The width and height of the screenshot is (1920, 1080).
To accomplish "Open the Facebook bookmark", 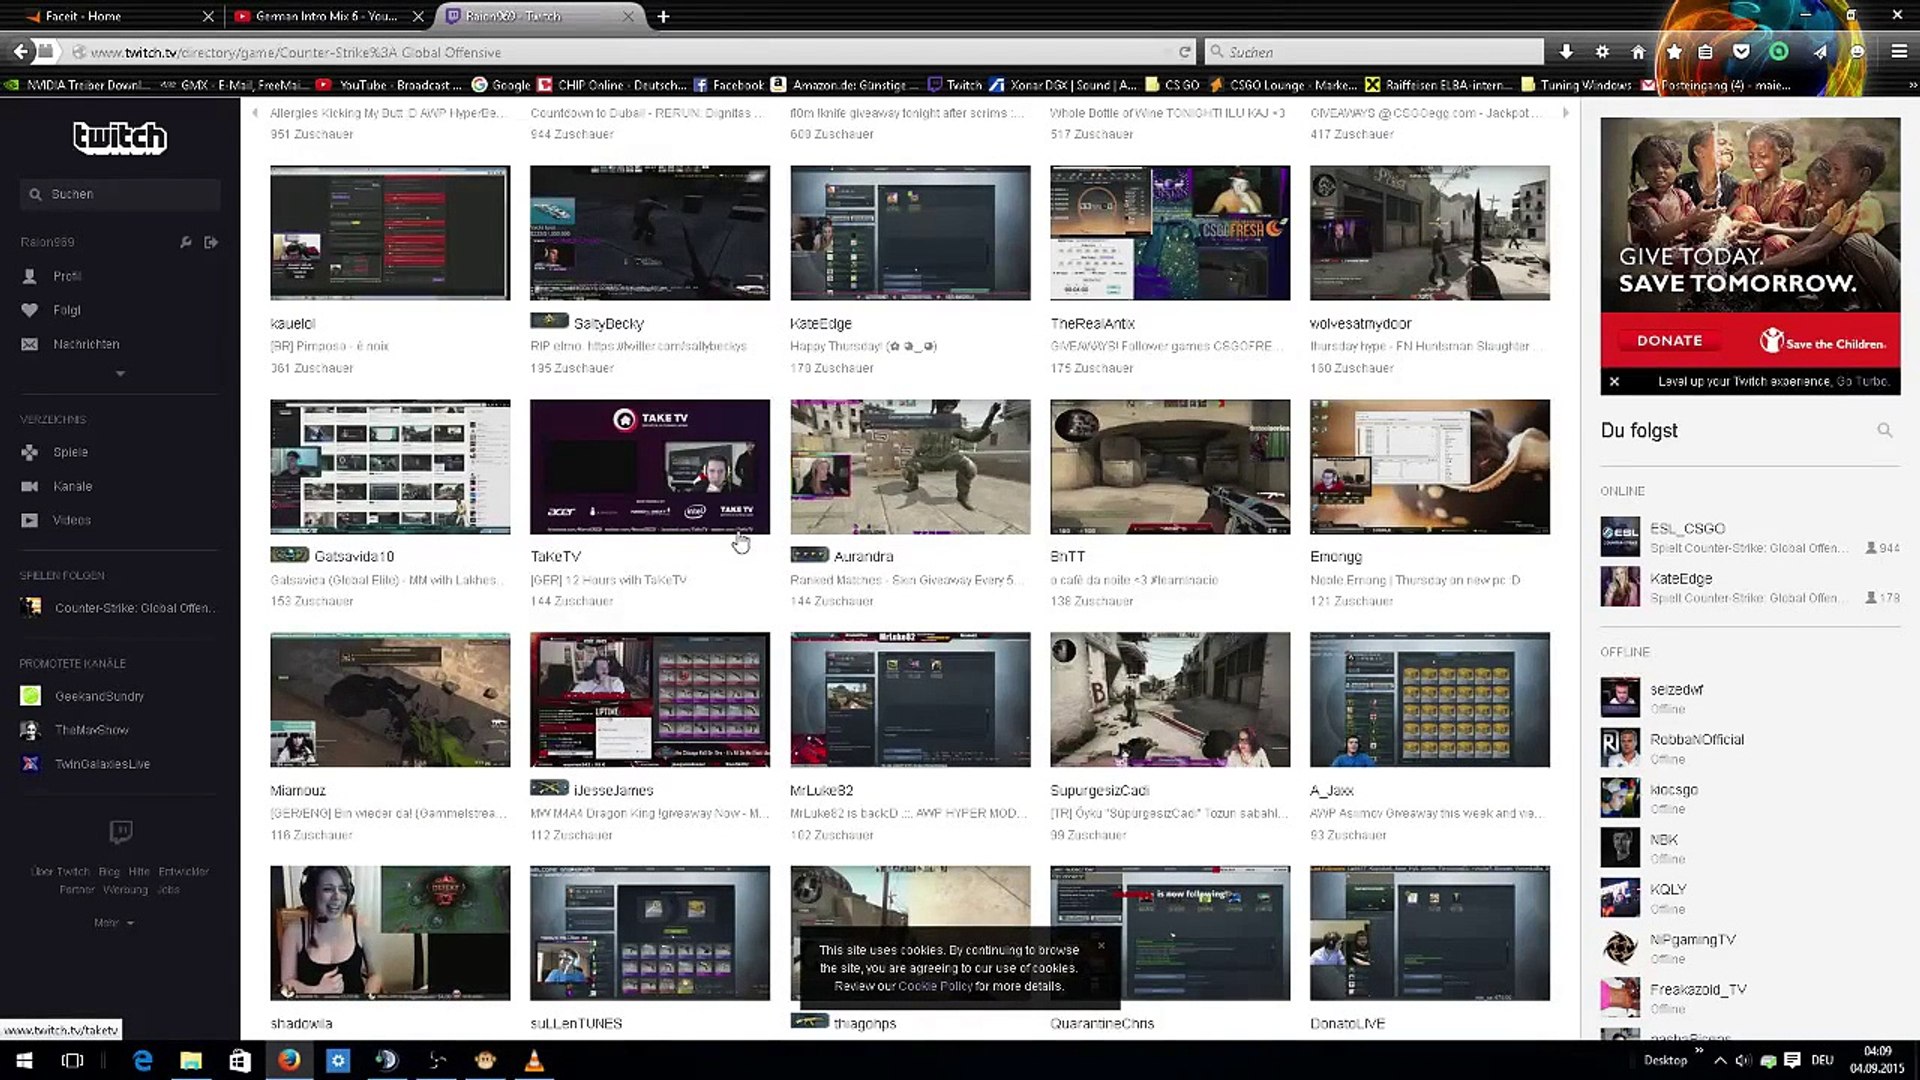I will coord(729,85).
